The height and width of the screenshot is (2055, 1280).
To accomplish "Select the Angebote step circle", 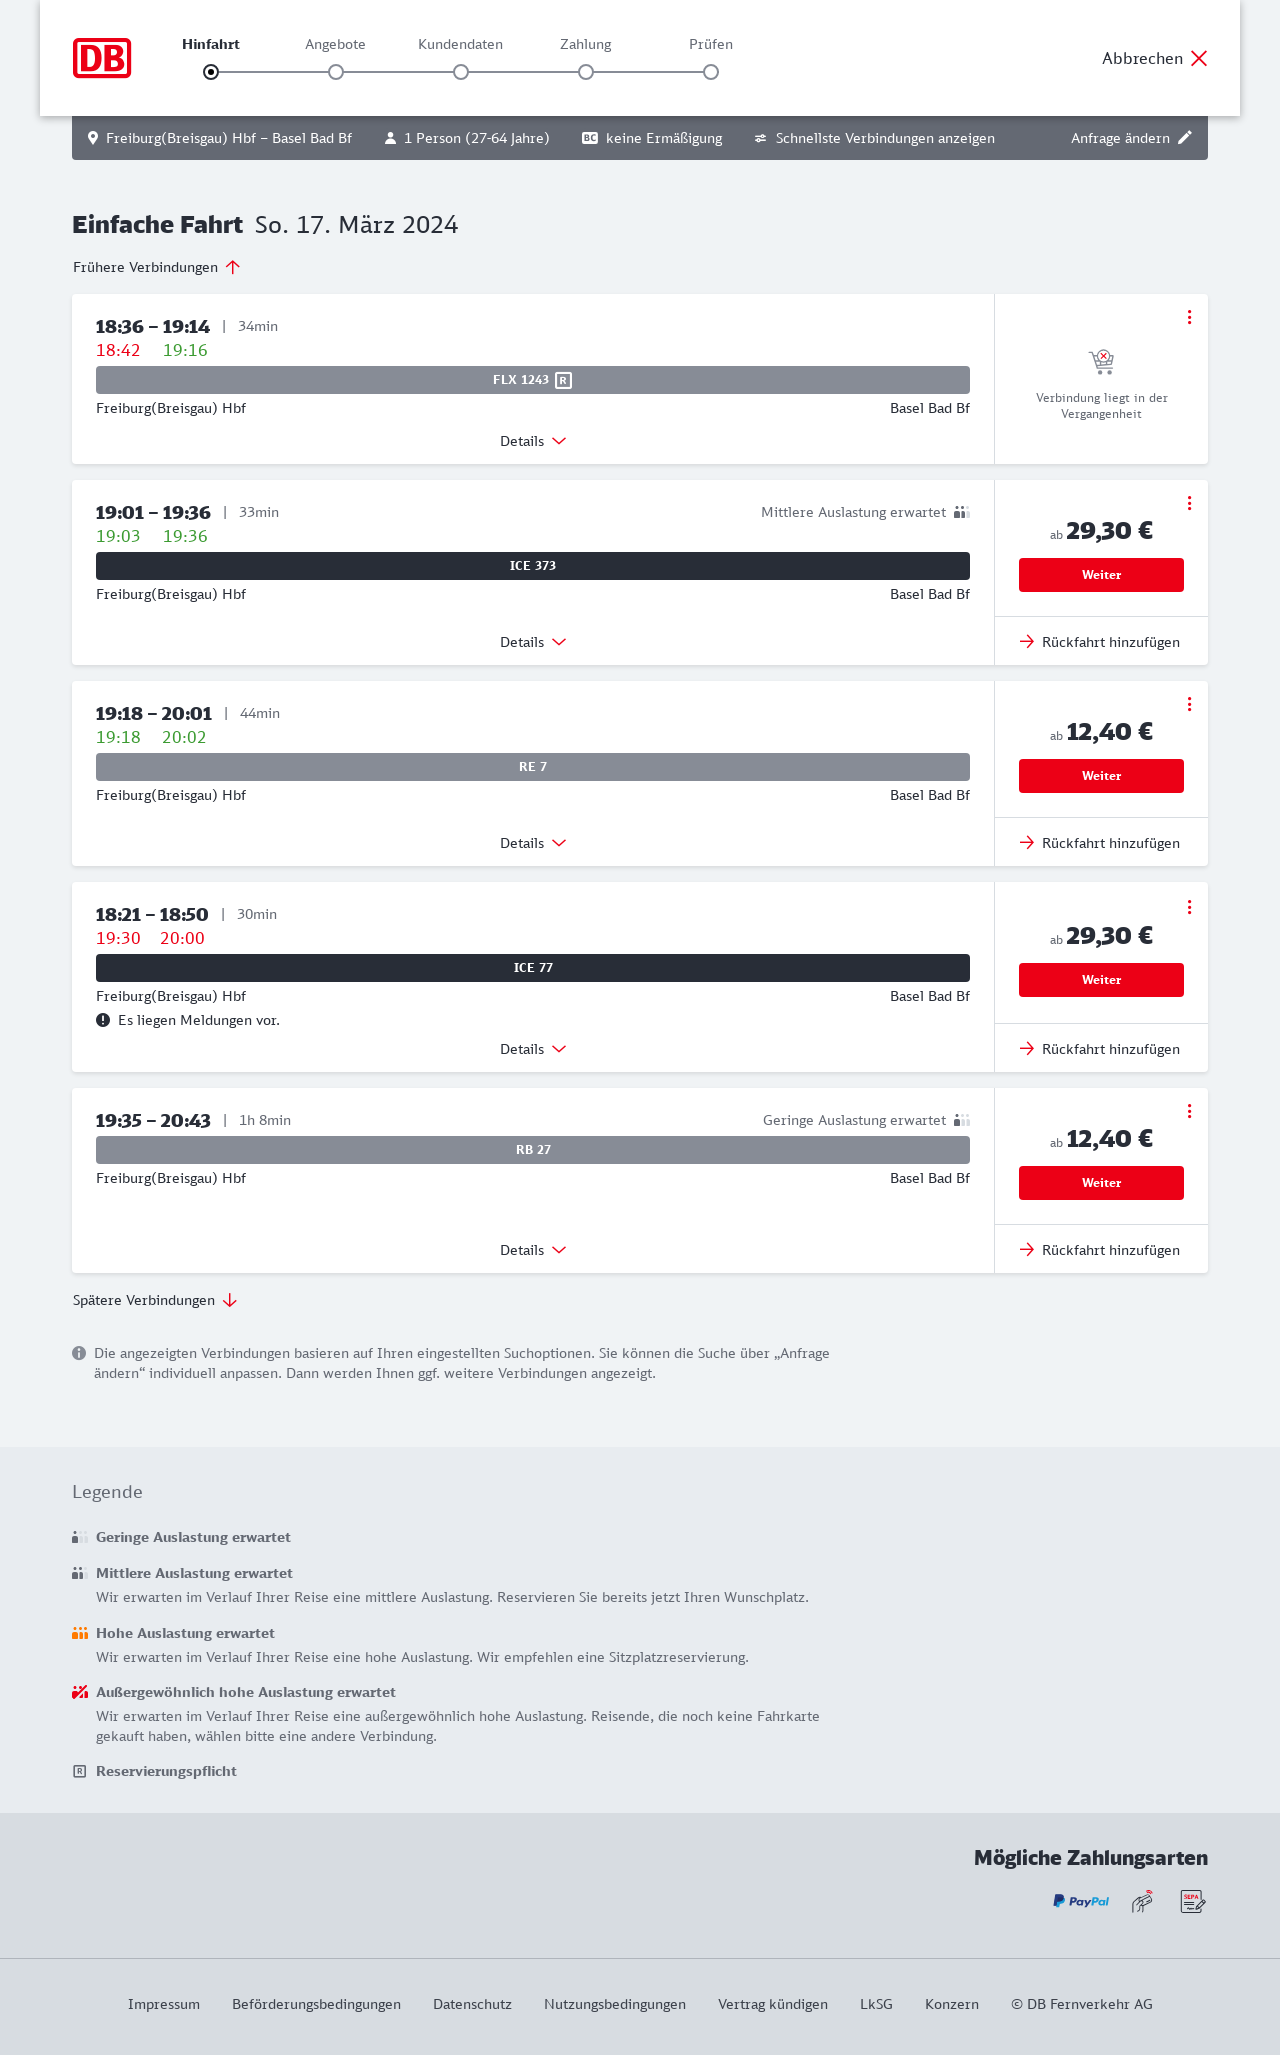I will 336,72.
